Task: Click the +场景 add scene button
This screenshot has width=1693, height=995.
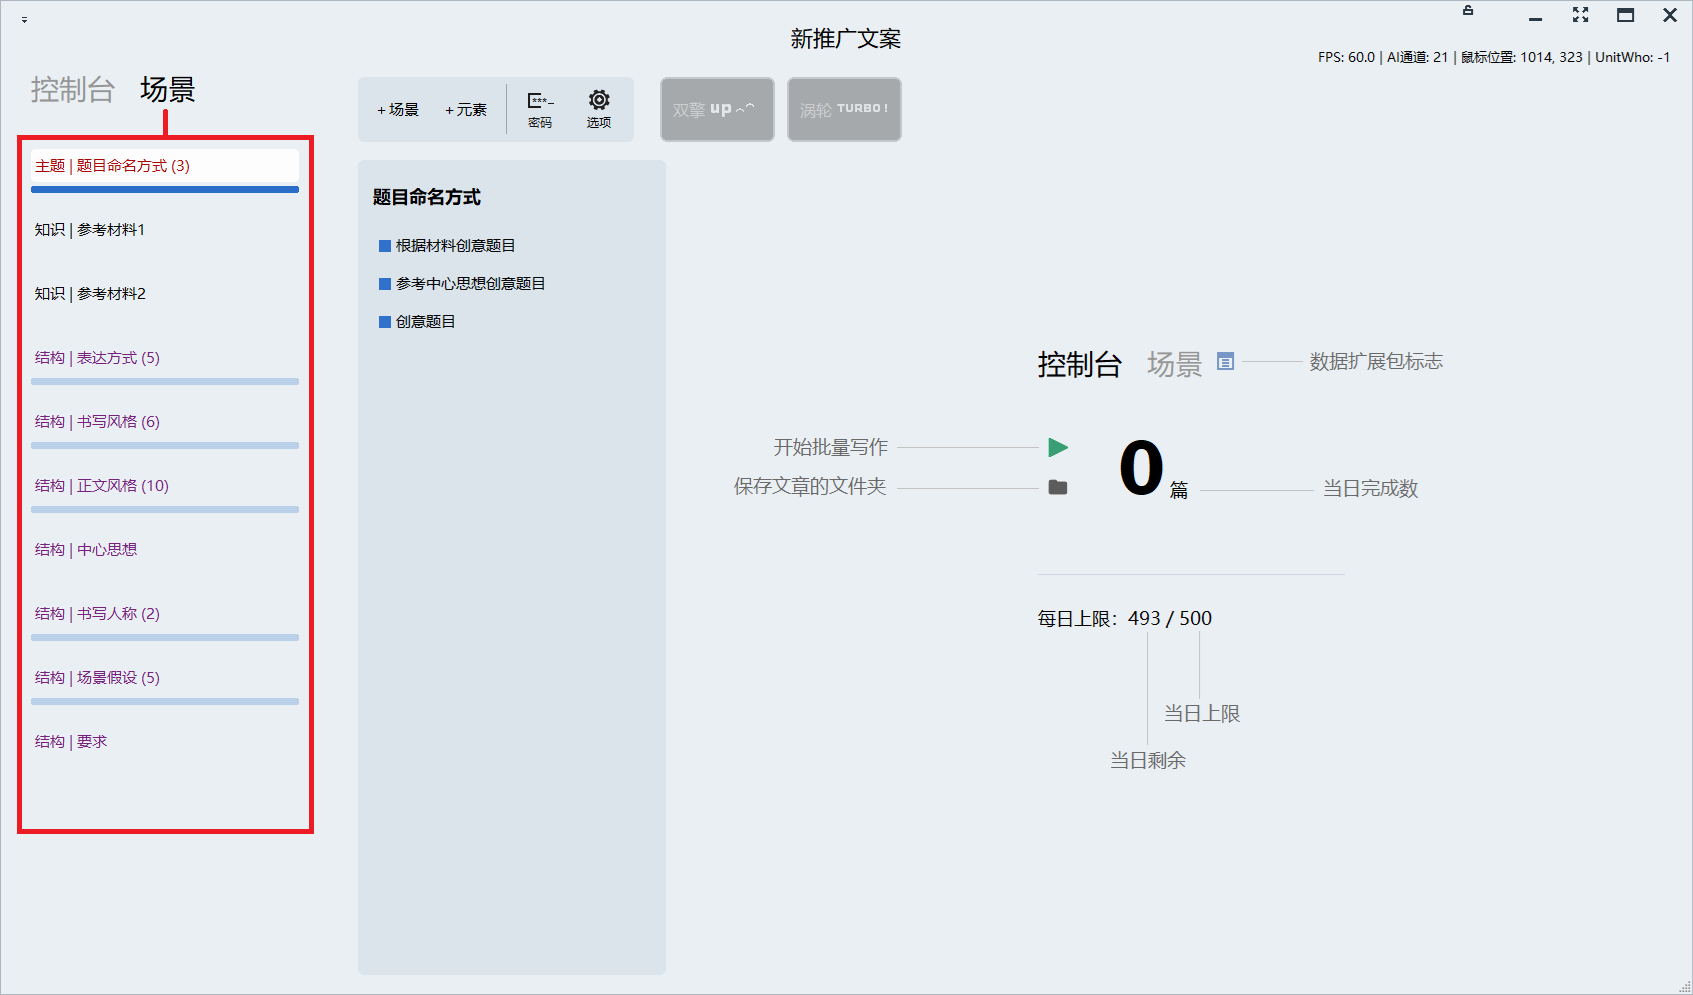Action: coord(397,110)
